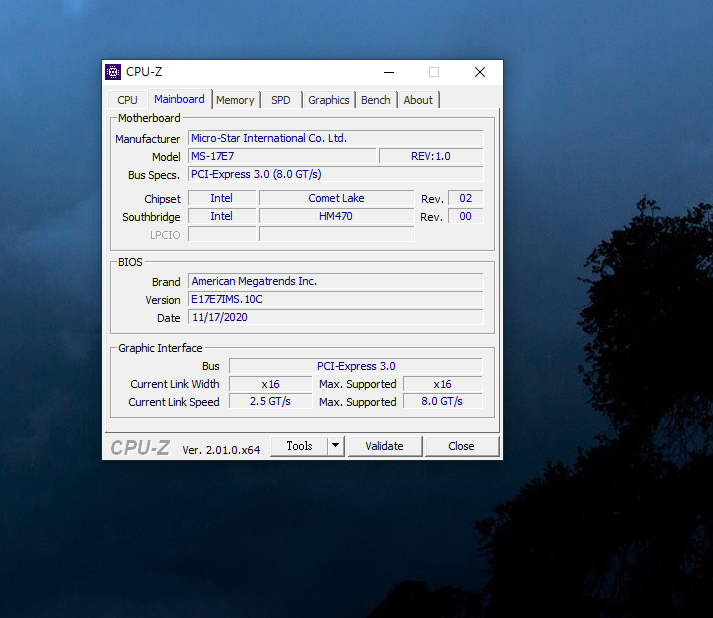Switch to the Bench tab

[x=376, y=100]
